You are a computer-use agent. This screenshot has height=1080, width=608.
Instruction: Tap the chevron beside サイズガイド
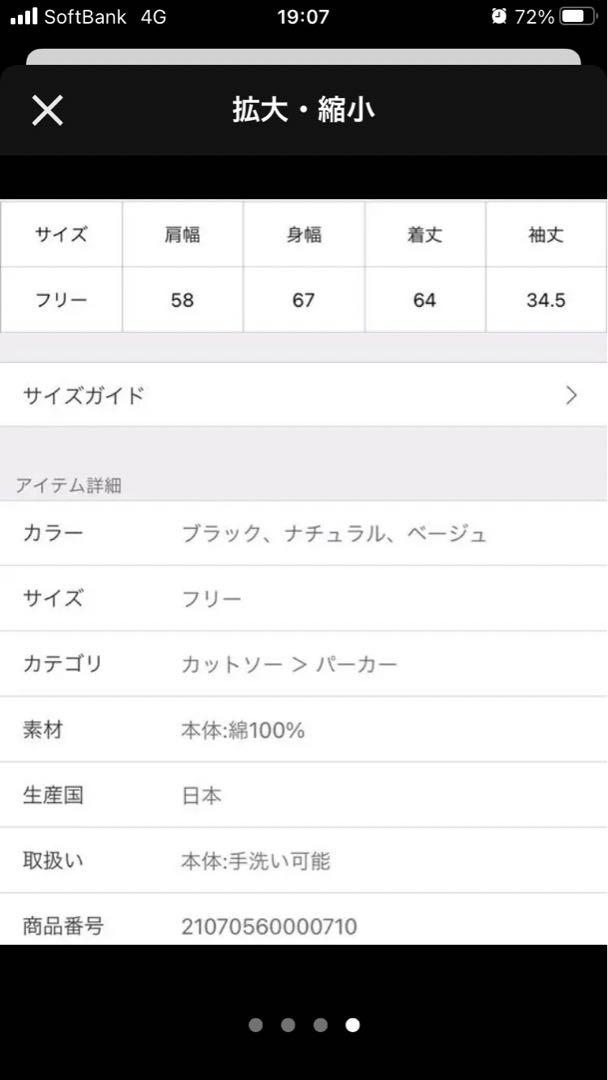pos(571,395)
